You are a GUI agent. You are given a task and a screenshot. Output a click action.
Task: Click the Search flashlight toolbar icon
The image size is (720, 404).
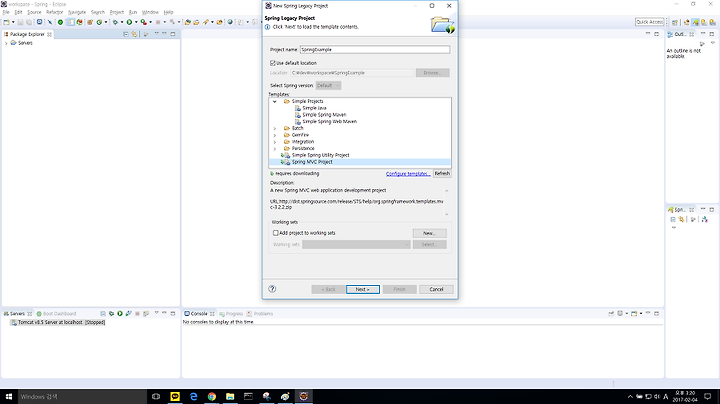pyautogui.click(x=206, y=22)
